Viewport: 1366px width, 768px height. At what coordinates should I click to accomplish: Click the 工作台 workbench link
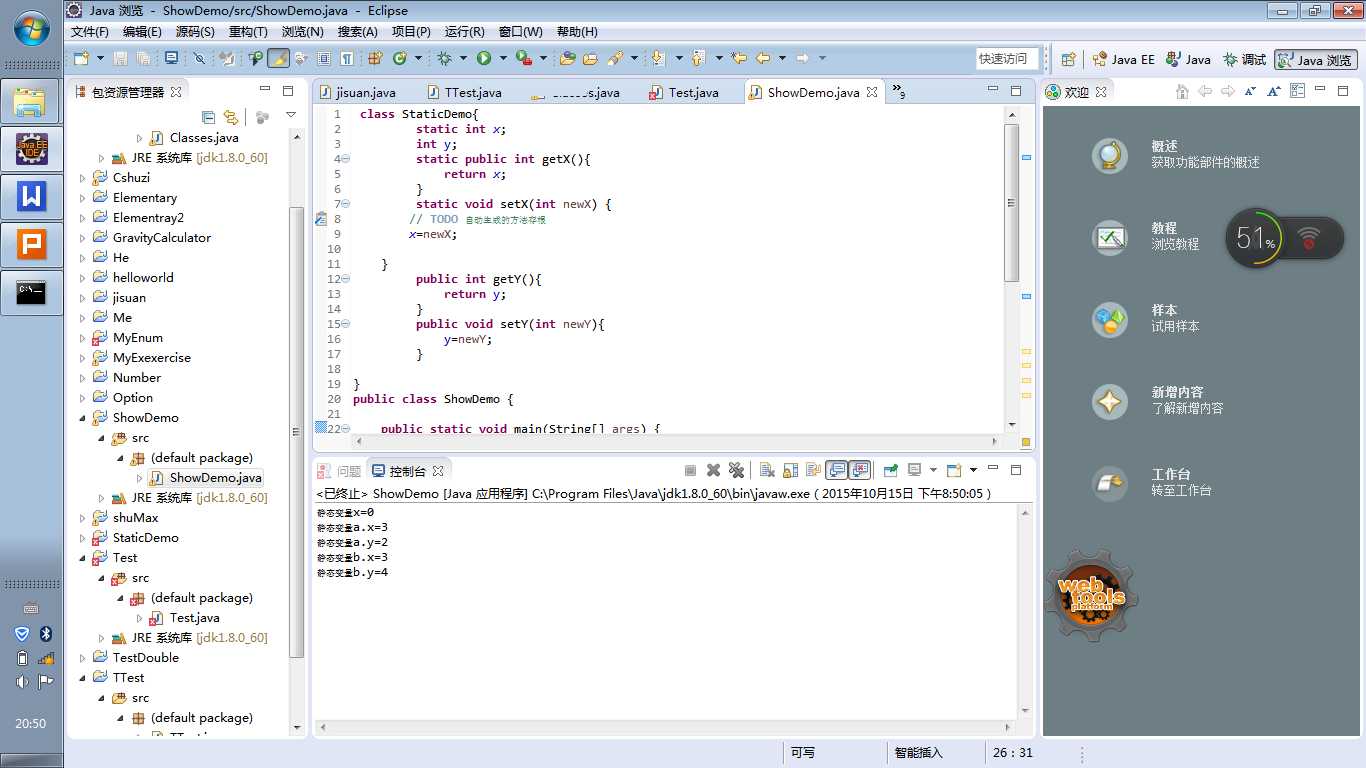coord(1171,474)
